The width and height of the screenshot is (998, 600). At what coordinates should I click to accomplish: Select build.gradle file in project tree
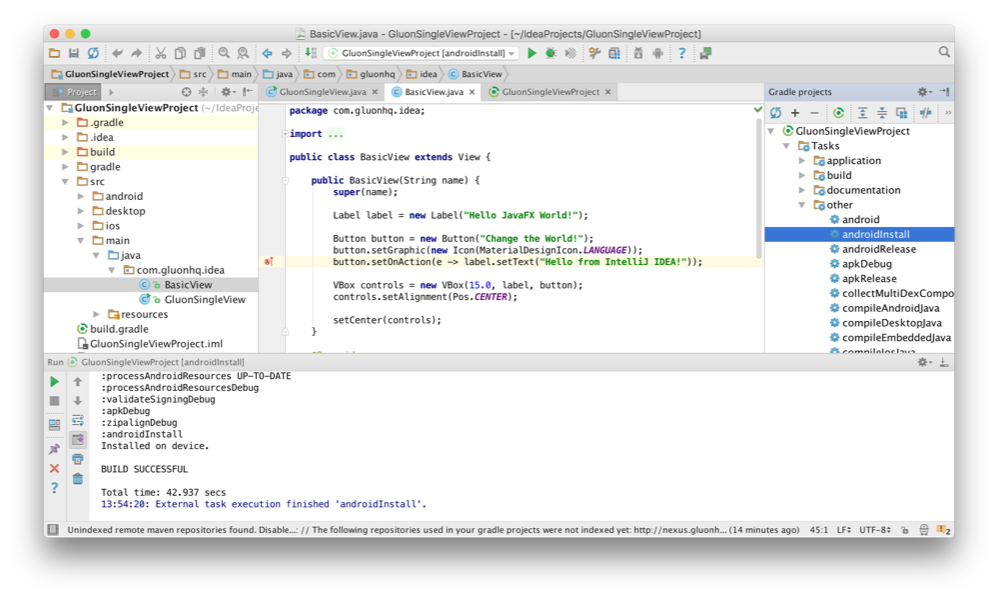119,329
